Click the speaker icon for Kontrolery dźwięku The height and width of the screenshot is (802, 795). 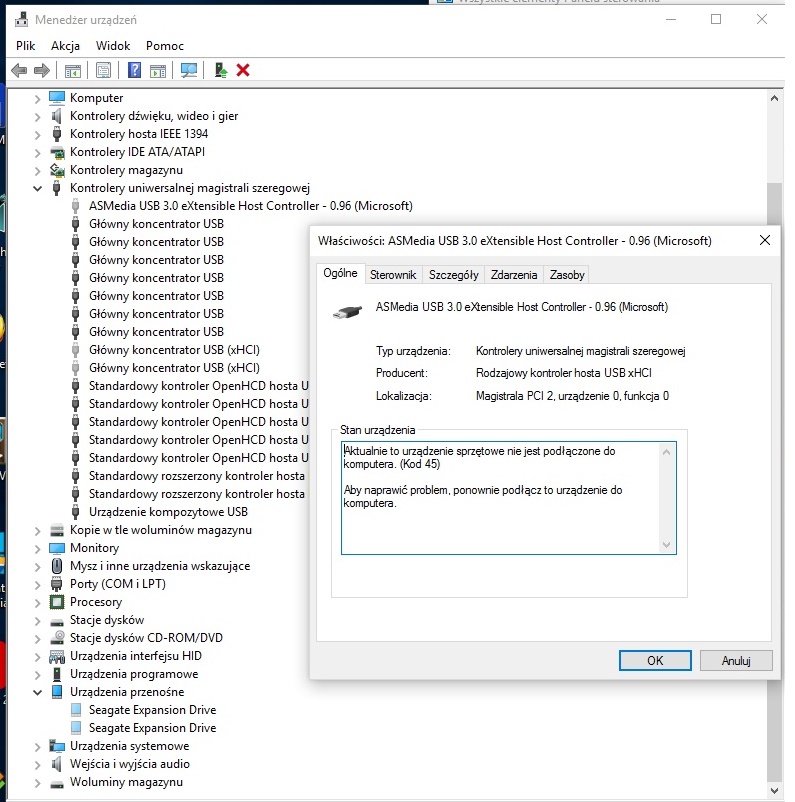click(57, 116)
